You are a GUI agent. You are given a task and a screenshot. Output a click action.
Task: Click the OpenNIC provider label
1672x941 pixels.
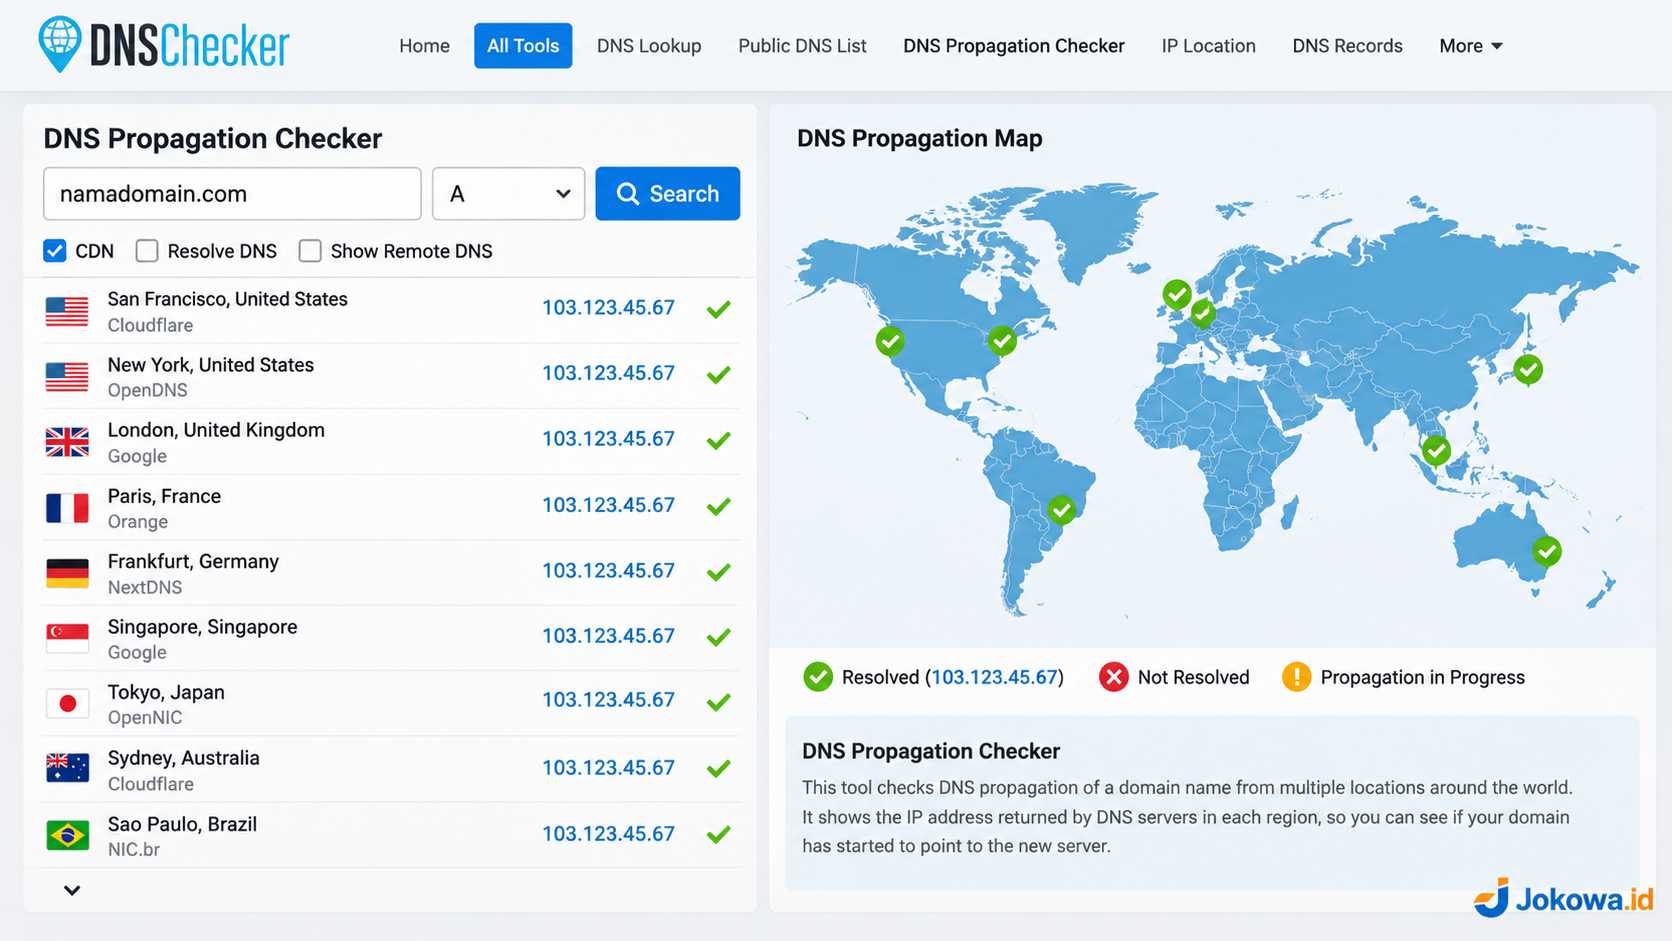(145, 717)
